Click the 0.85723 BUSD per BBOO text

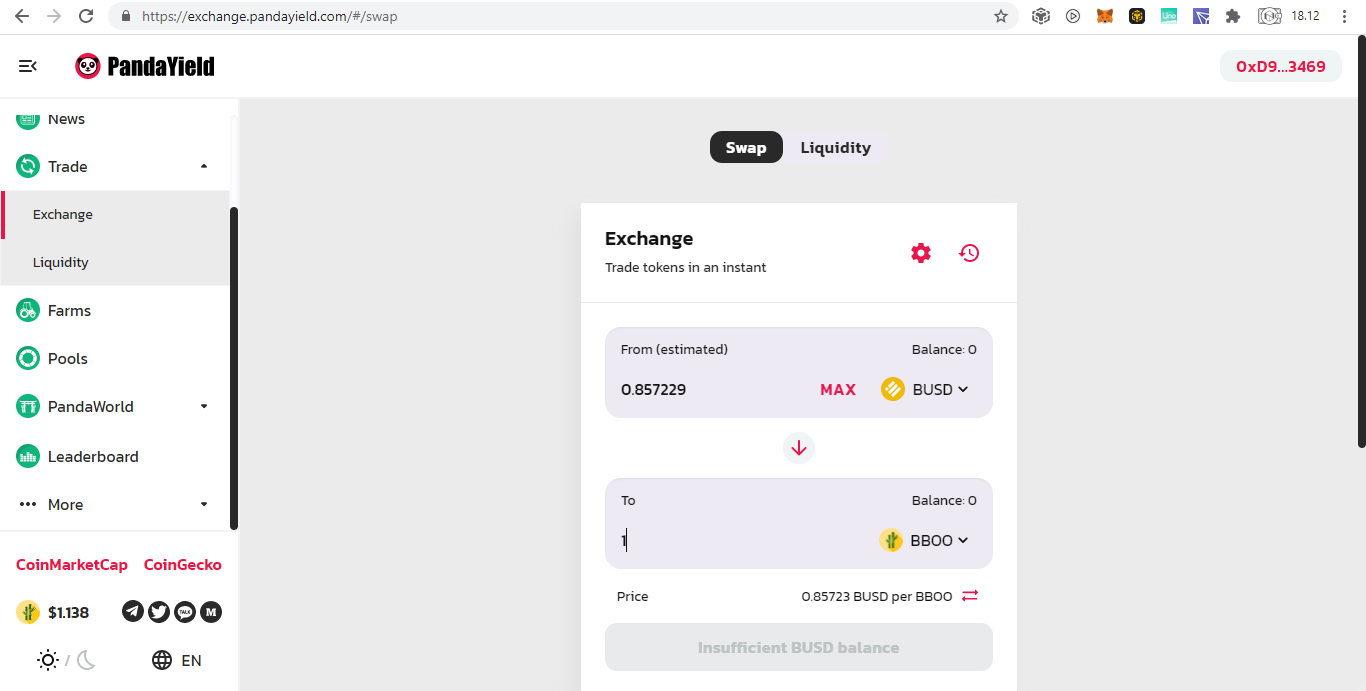click(x=877, y=596)
